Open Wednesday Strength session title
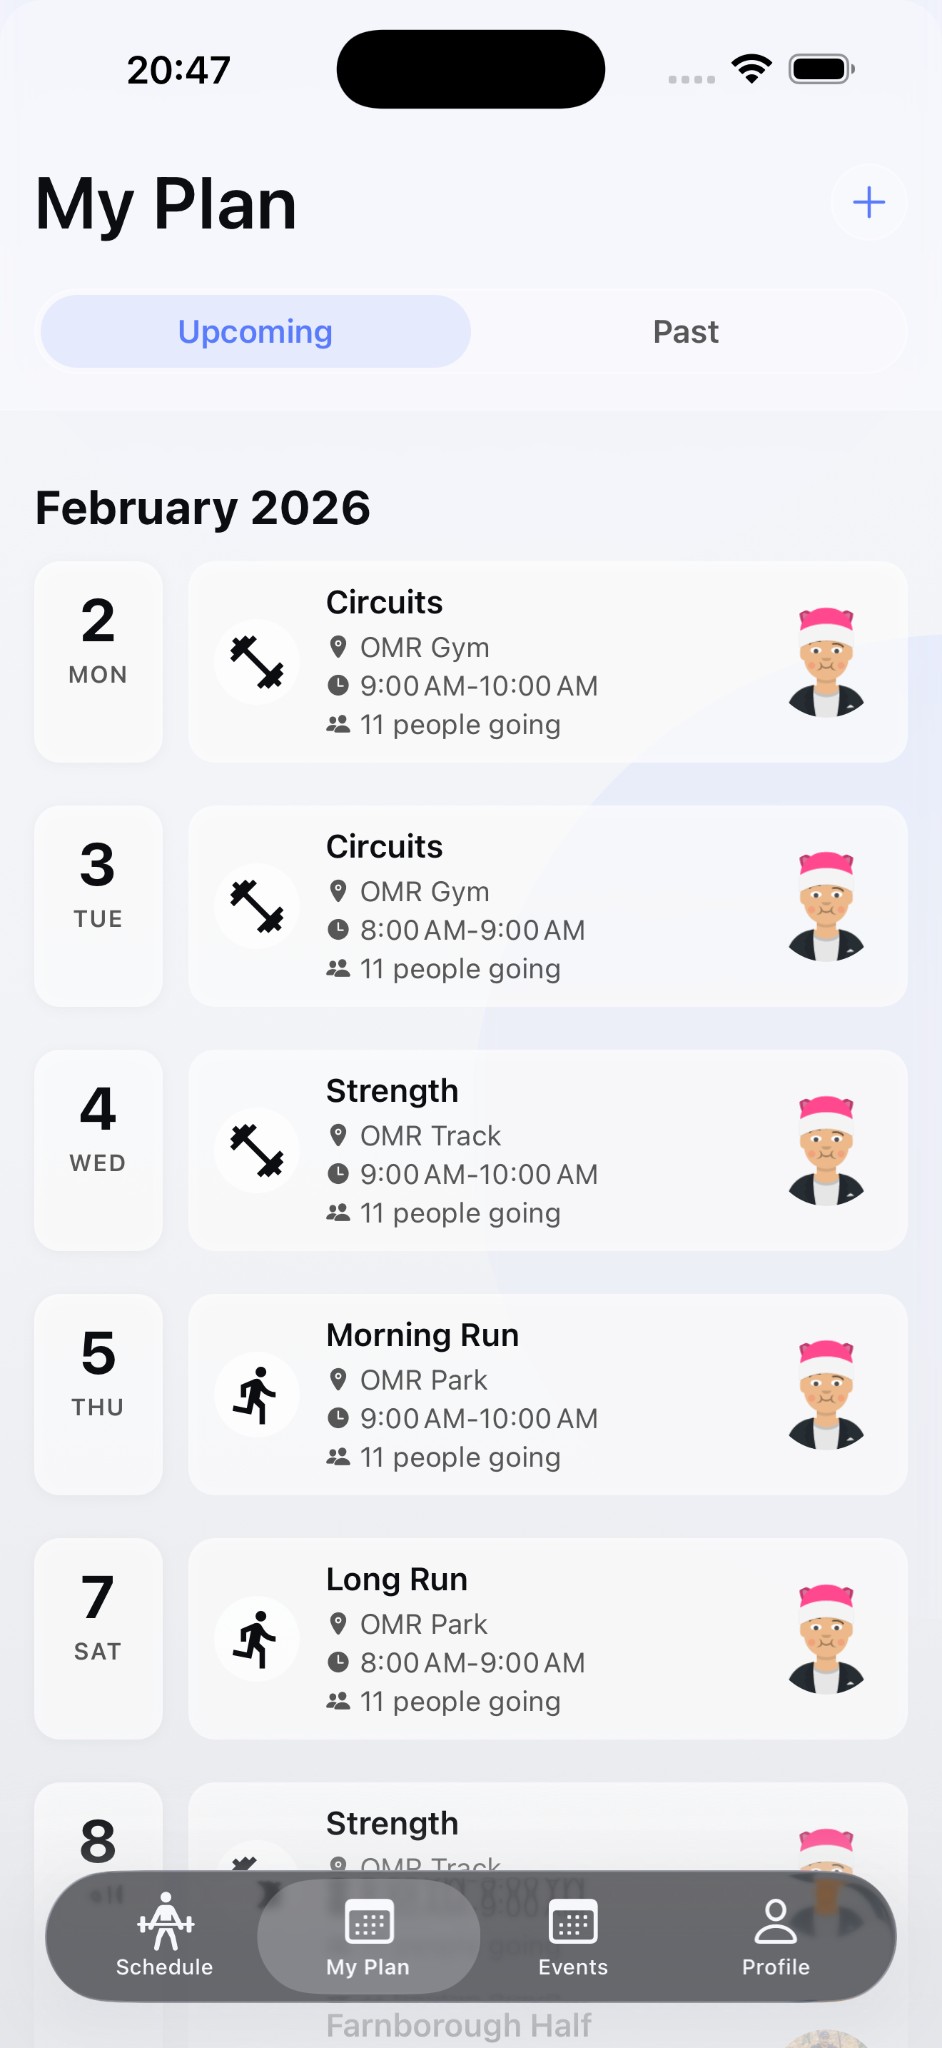The image size is (942, 2048). 392,1091
